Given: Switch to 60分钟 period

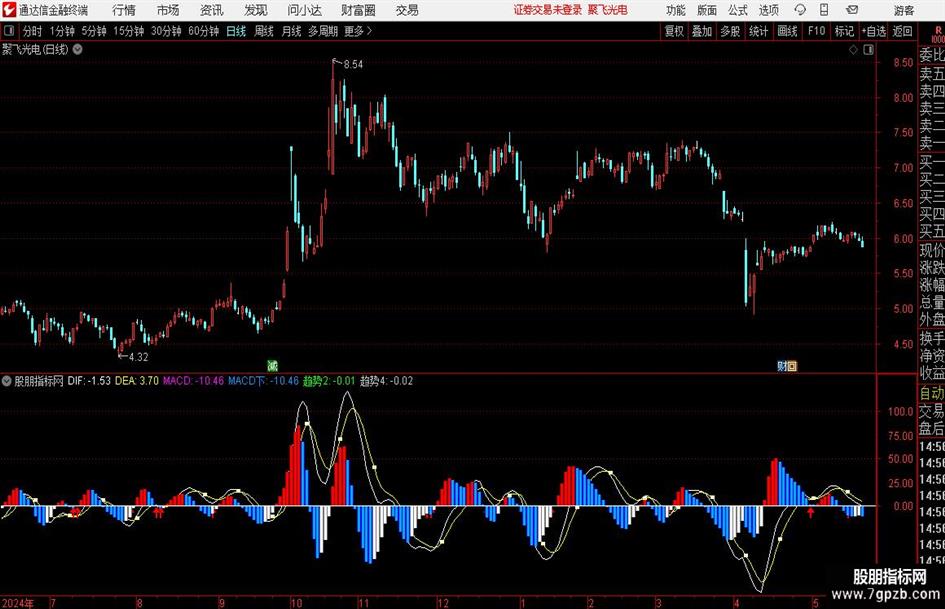Looking at the screenshot, I should point(204,31).
